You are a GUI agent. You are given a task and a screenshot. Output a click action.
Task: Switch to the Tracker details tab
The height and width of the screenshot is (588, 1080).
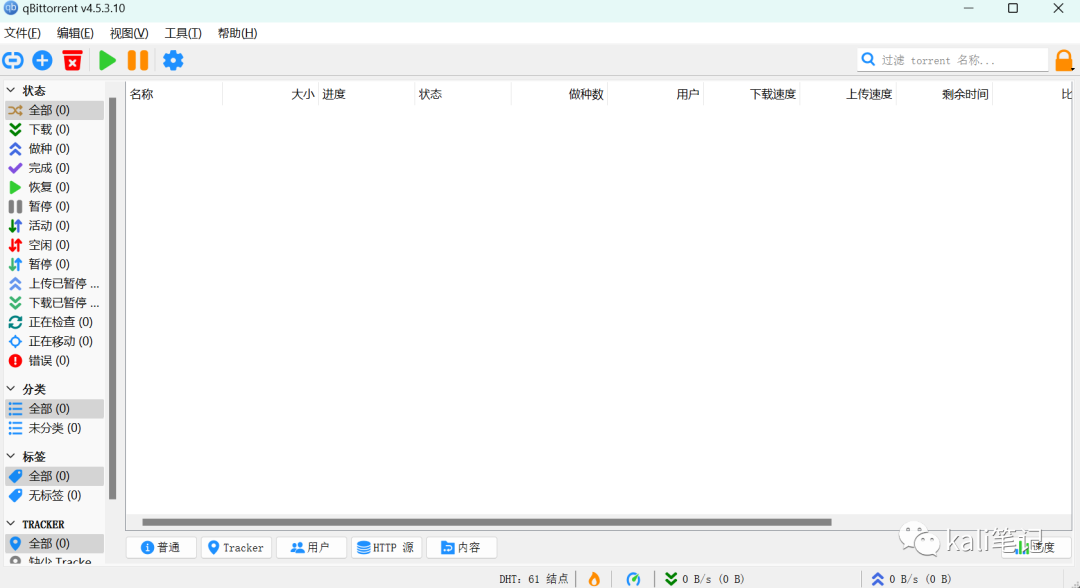[x=236, y=547]
